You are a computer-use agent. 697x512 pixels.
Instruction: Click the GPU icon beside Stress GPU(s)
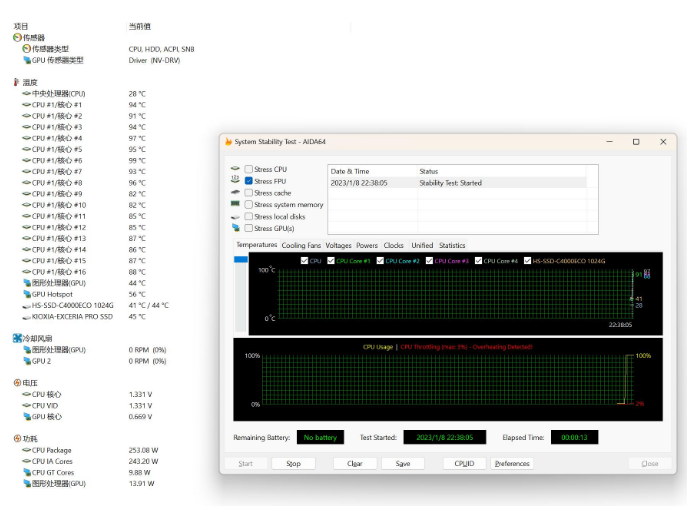(x=235, y=228)
